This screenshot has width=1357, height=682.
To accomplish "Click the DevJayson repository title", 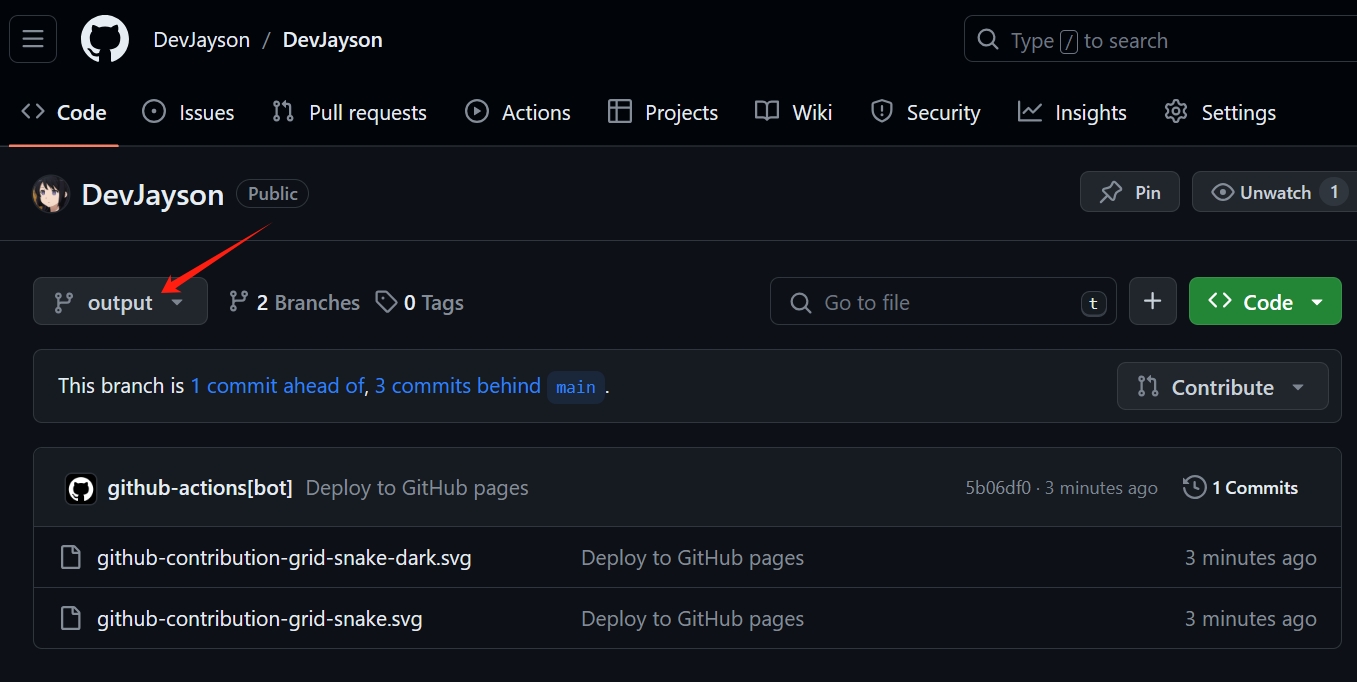I will tap(153, 194).
